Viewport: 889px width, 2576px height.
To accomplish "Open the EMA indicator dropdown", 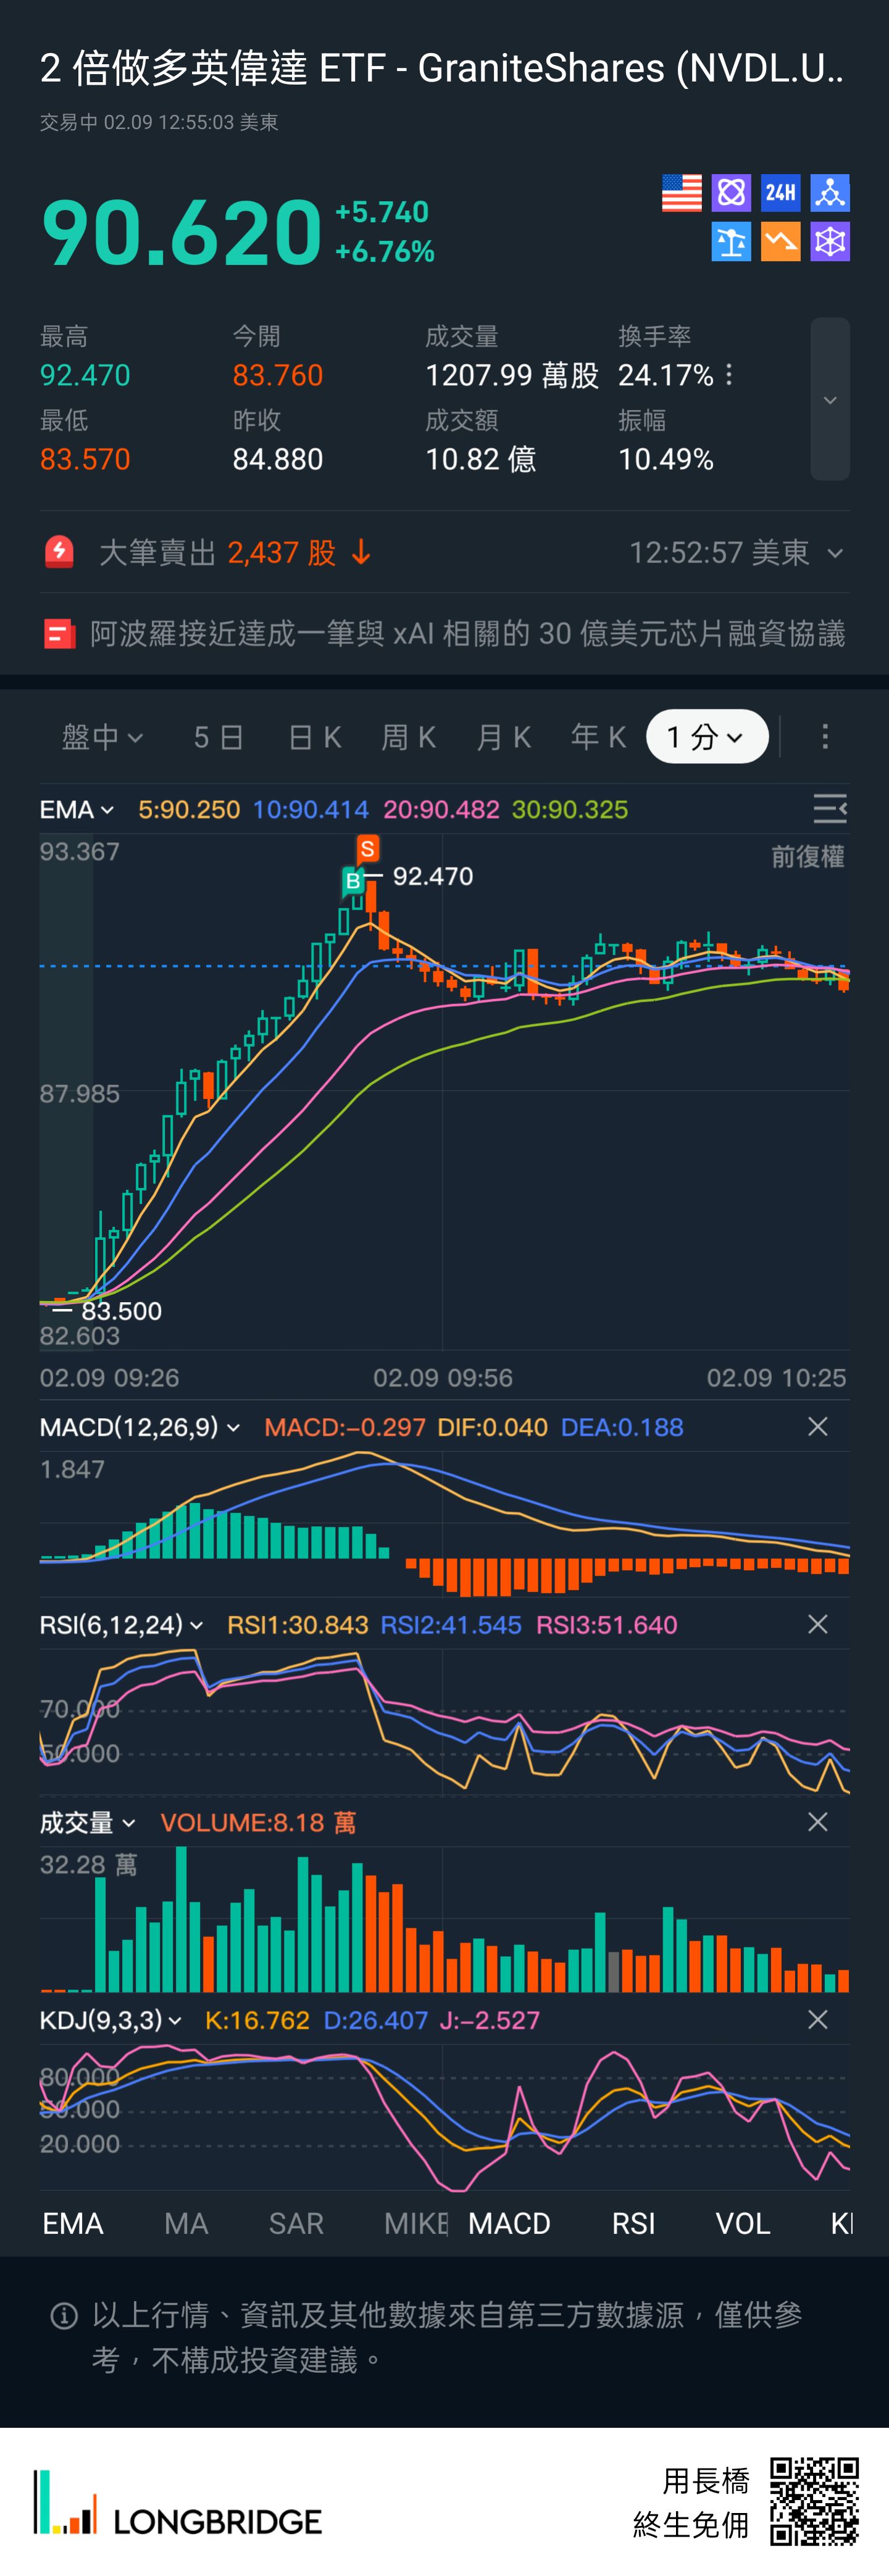I will 76,809.
